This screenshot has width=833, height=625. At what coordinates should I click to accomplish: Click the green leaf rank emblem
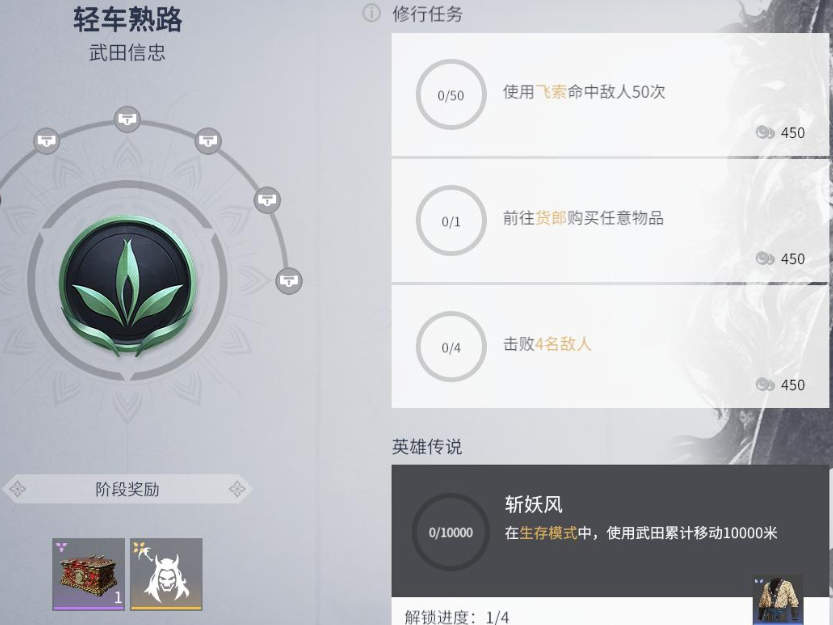128,285
